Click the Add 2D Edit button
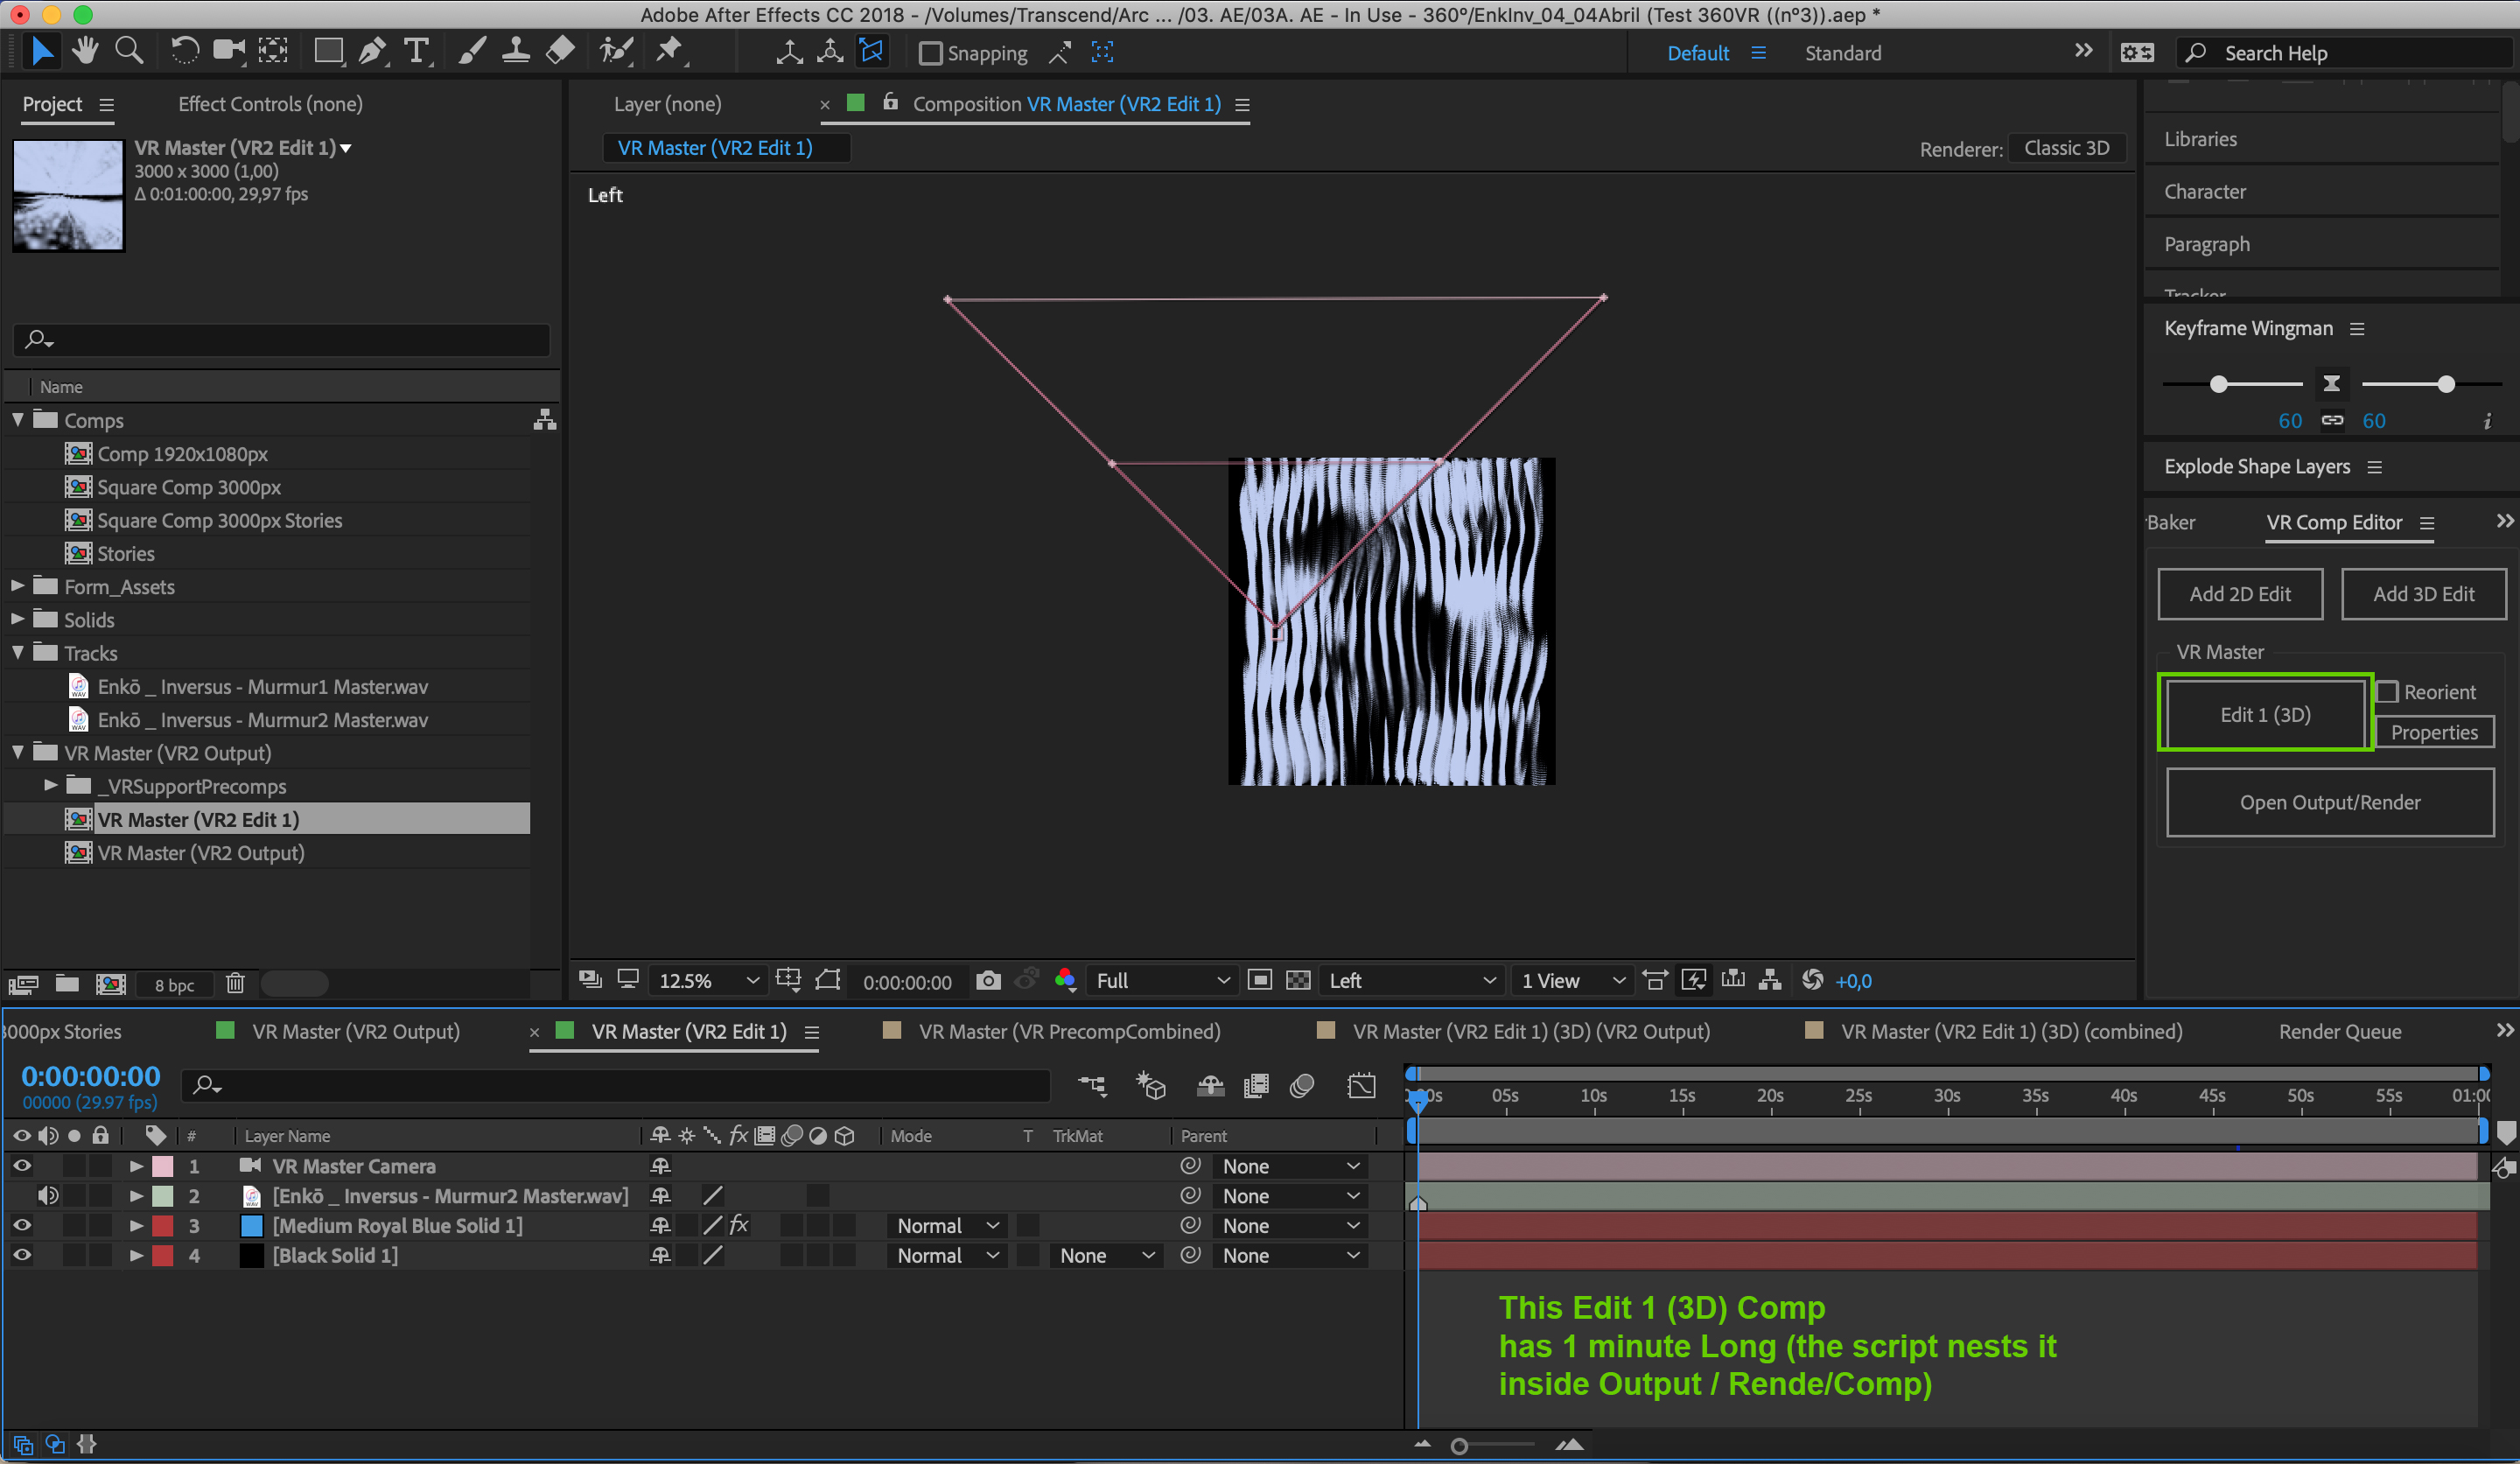Image resolution: width=2520 pixels, height=1464 pixels. (x=2241, y=594)
